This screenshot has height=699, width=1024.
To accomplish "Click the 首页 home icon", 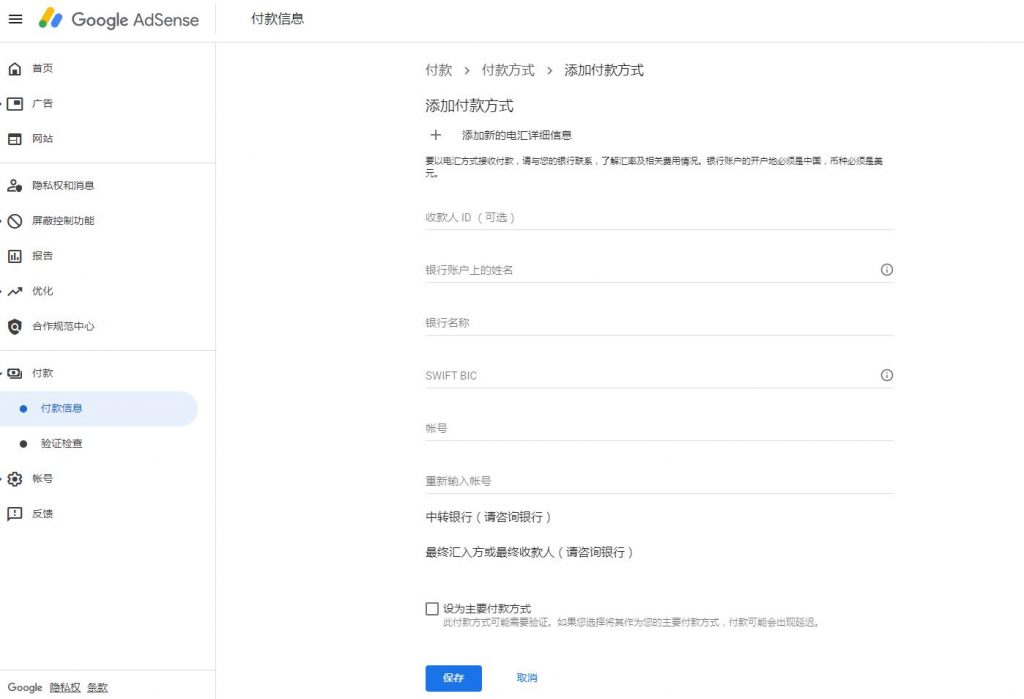I will [x=14, y=69].
